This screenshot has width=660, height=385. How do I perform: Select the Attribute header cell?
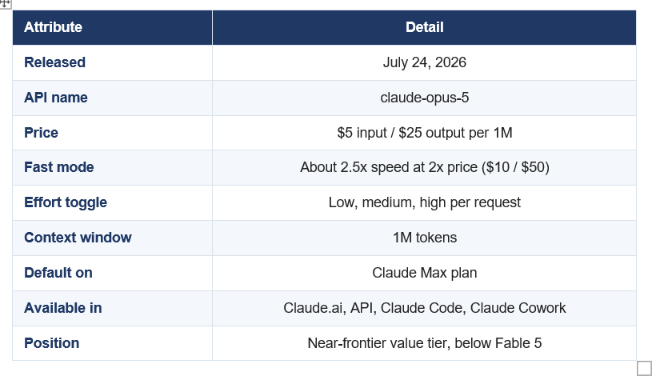tap(112, 27)
